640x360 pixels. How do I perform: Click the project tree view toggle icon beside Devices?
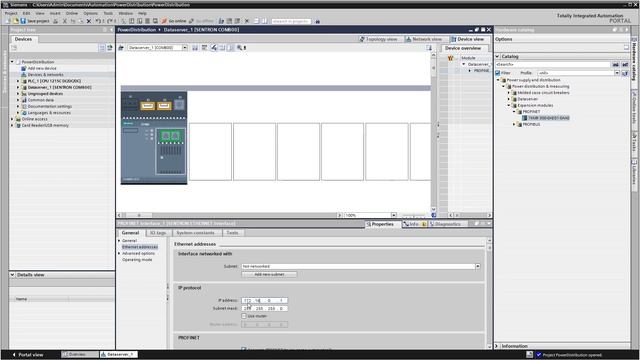[x=102, y=48]
